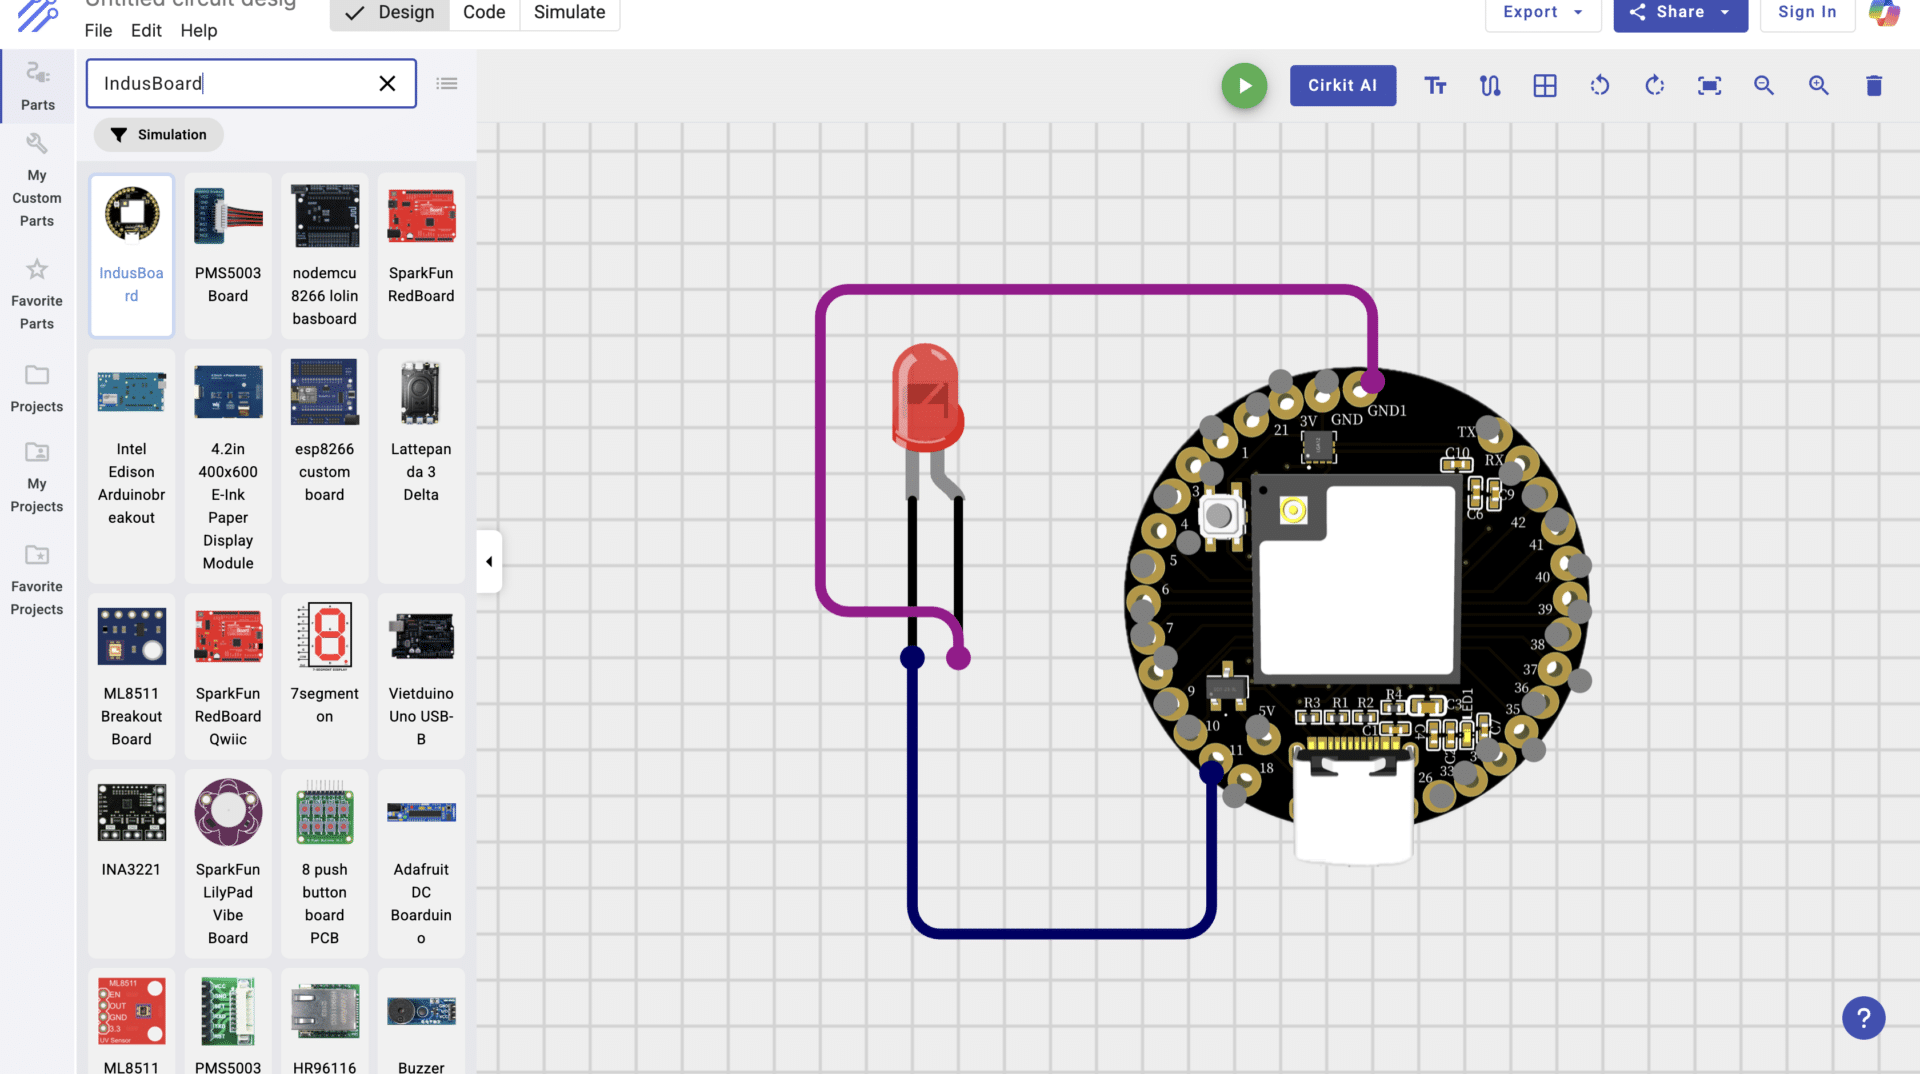Rotate the selection counterclockwise

(1599, 86)
